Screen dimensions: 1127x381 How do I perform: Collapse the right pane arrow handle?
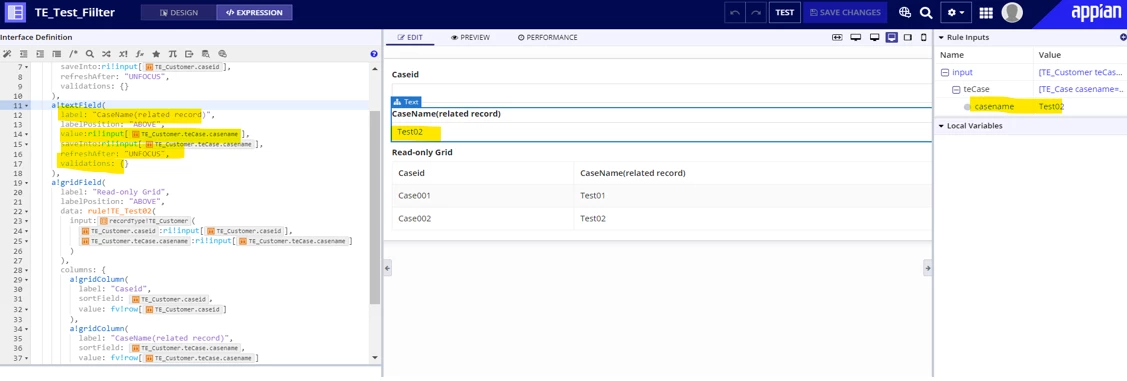927,267
